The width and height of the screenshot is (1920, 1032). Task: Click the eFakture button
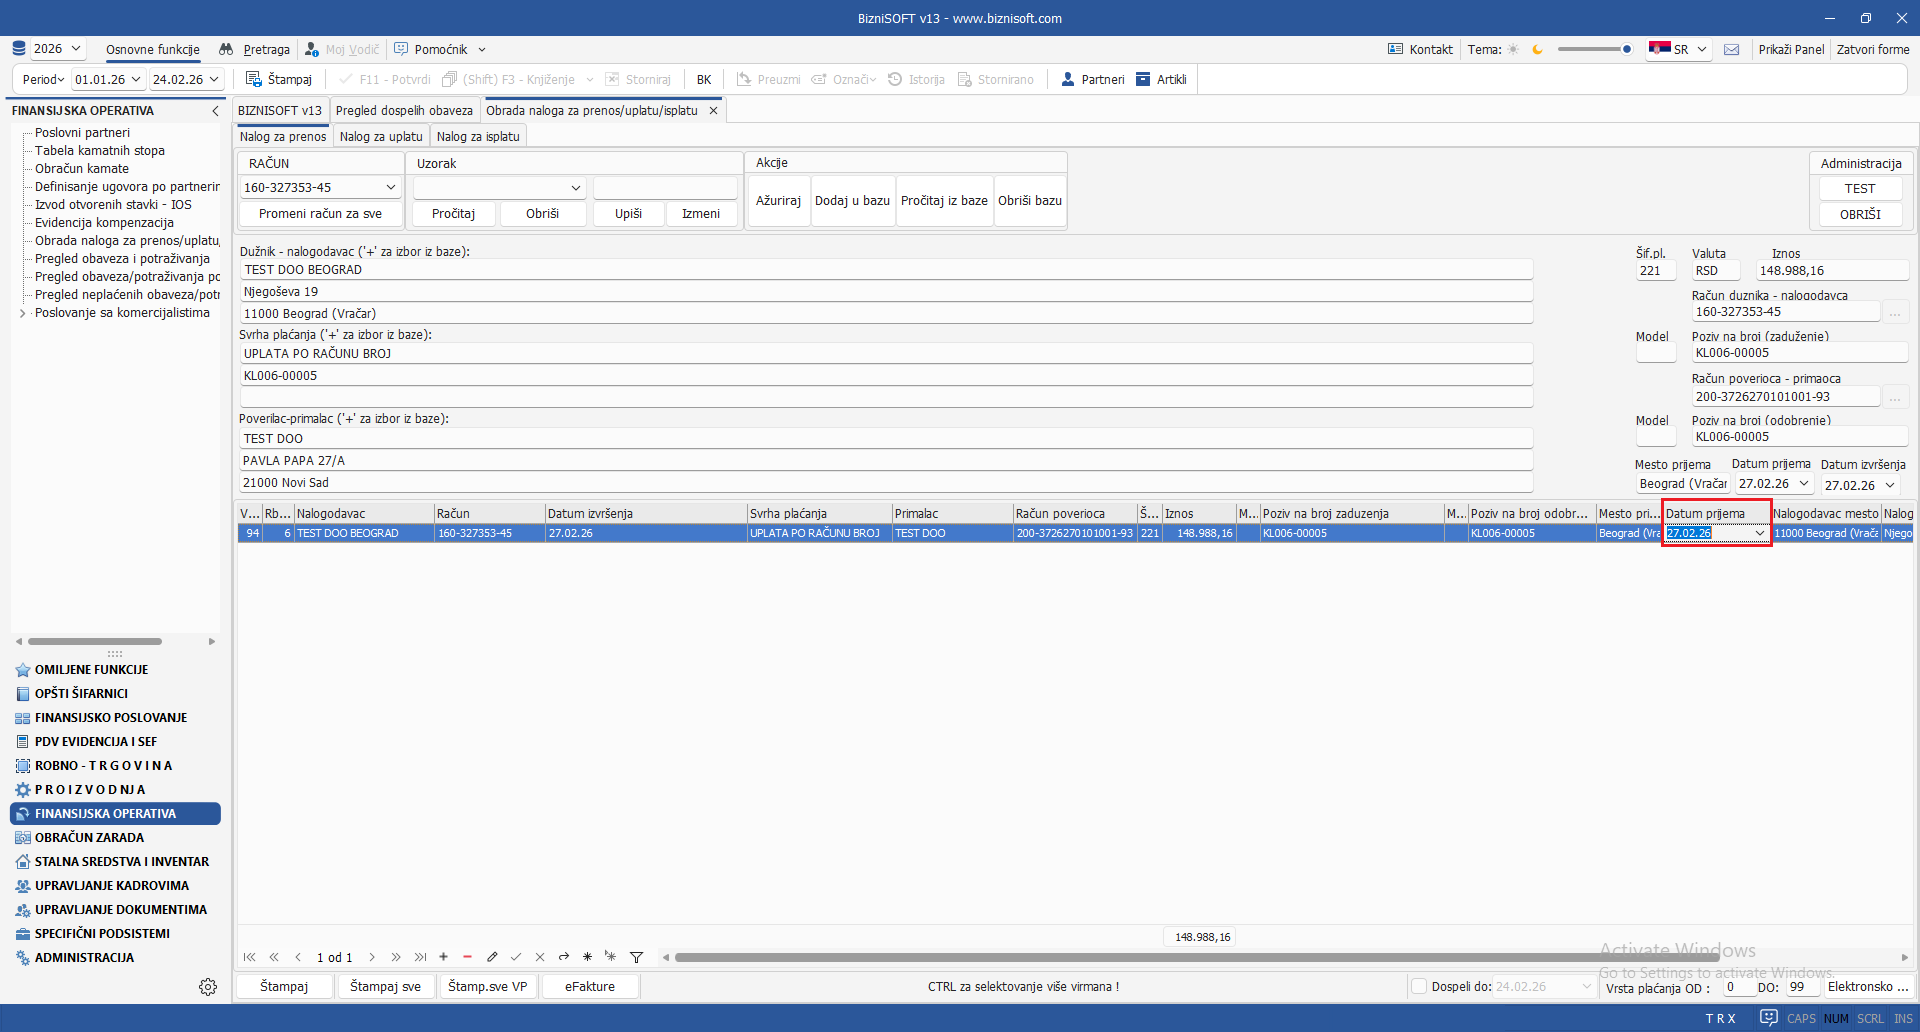click(x=589, y=986)
